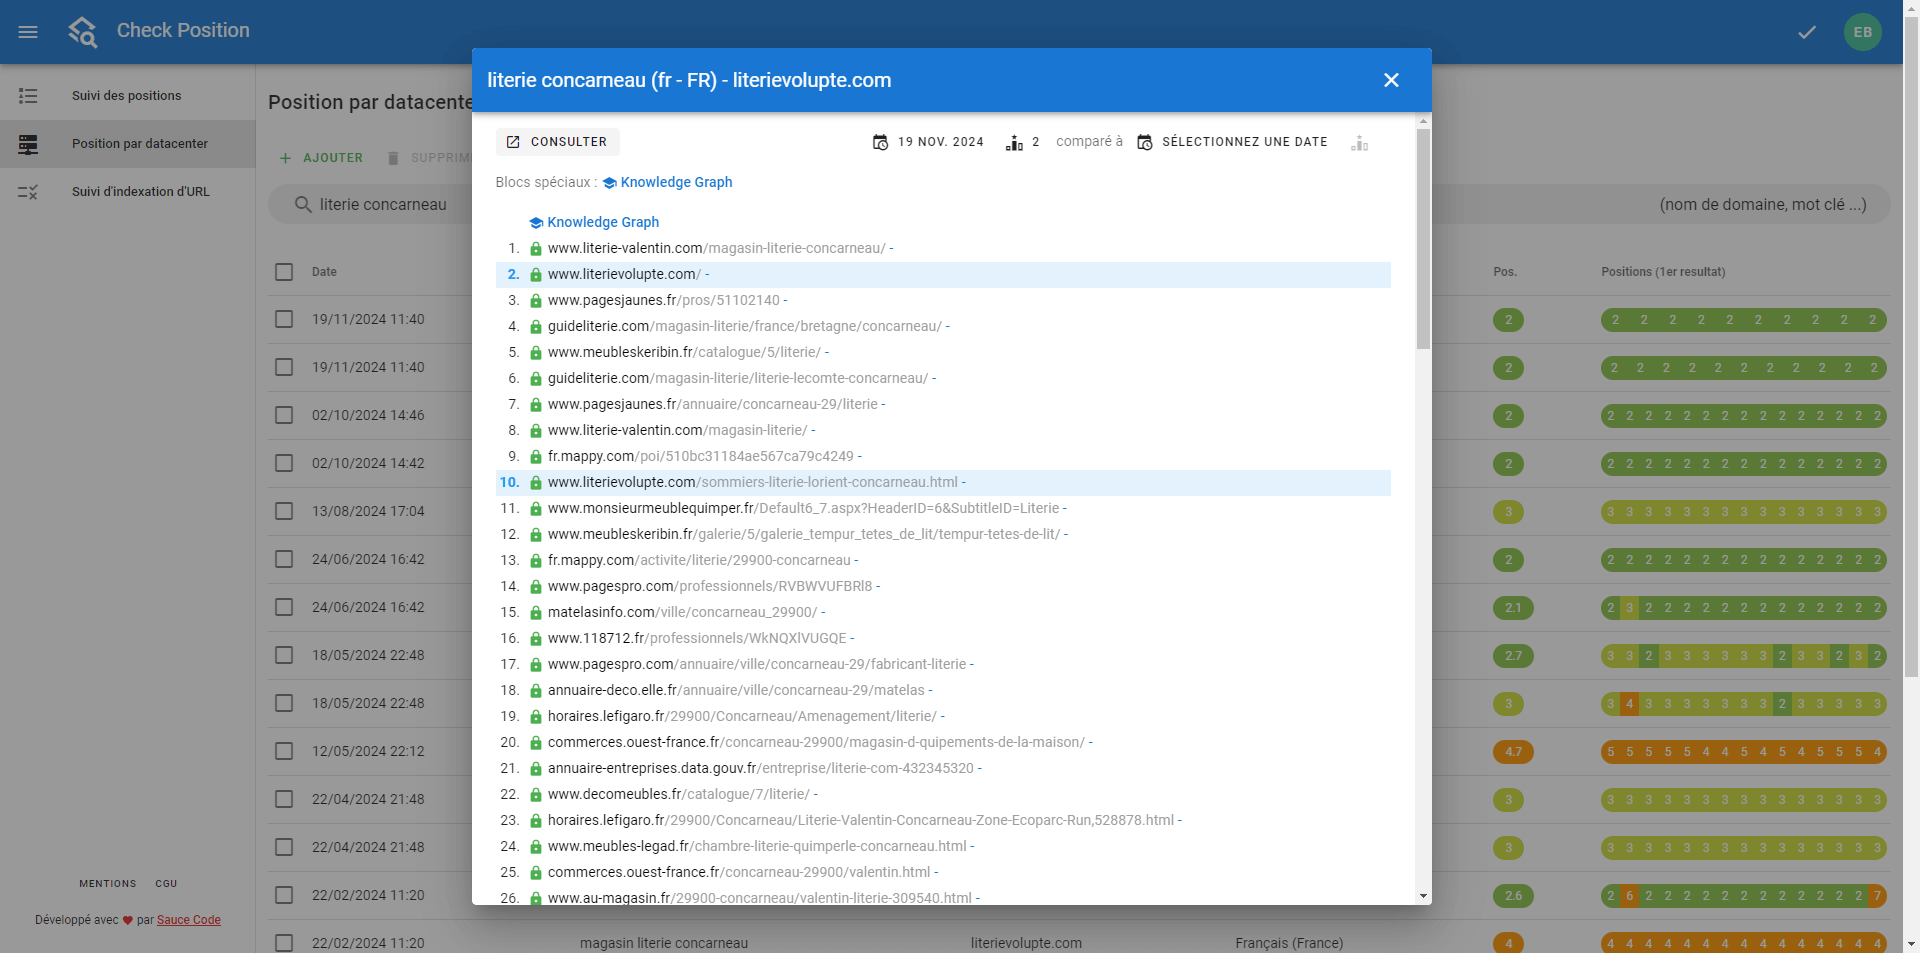
Task: Click lock icon on result 4 guideliterie.com
Action: [x=536, y=327]
